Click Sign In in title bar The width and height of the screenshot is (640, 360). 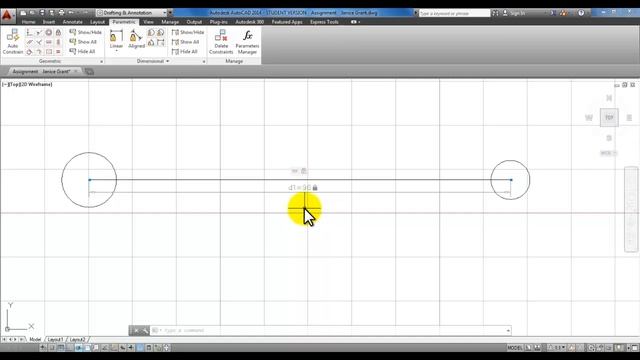click(x=517, y=13)
